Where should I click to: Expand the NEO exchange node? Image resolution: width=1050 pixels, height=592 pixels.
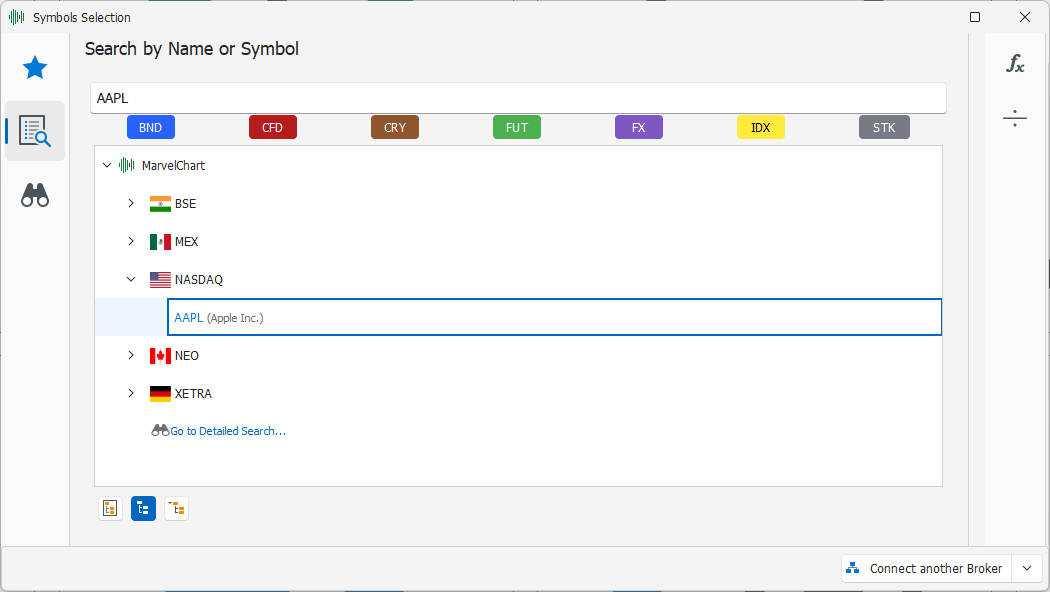tap(131, 355)
